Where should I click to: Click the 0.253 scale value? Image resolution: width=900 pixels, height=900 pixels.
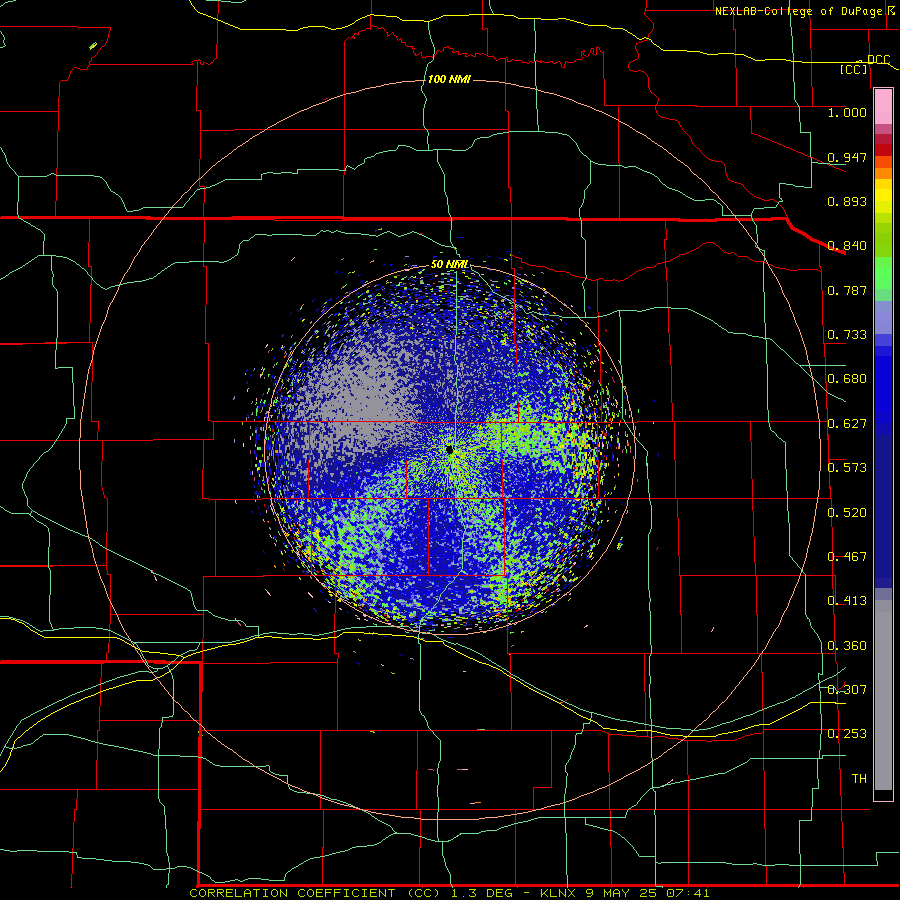point(847,734)
